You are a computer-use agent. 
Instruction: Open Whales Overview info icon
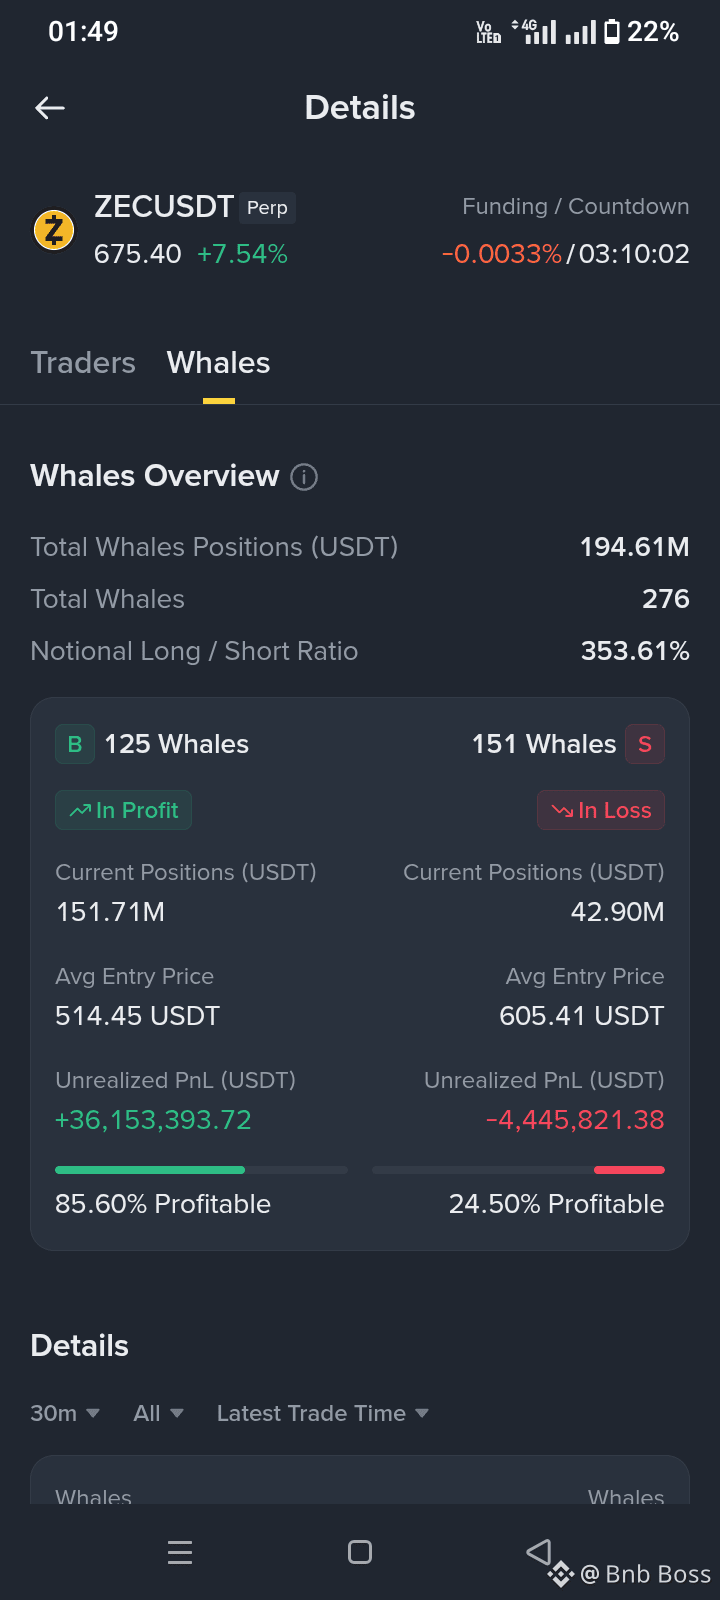click(x=304, y=477)
